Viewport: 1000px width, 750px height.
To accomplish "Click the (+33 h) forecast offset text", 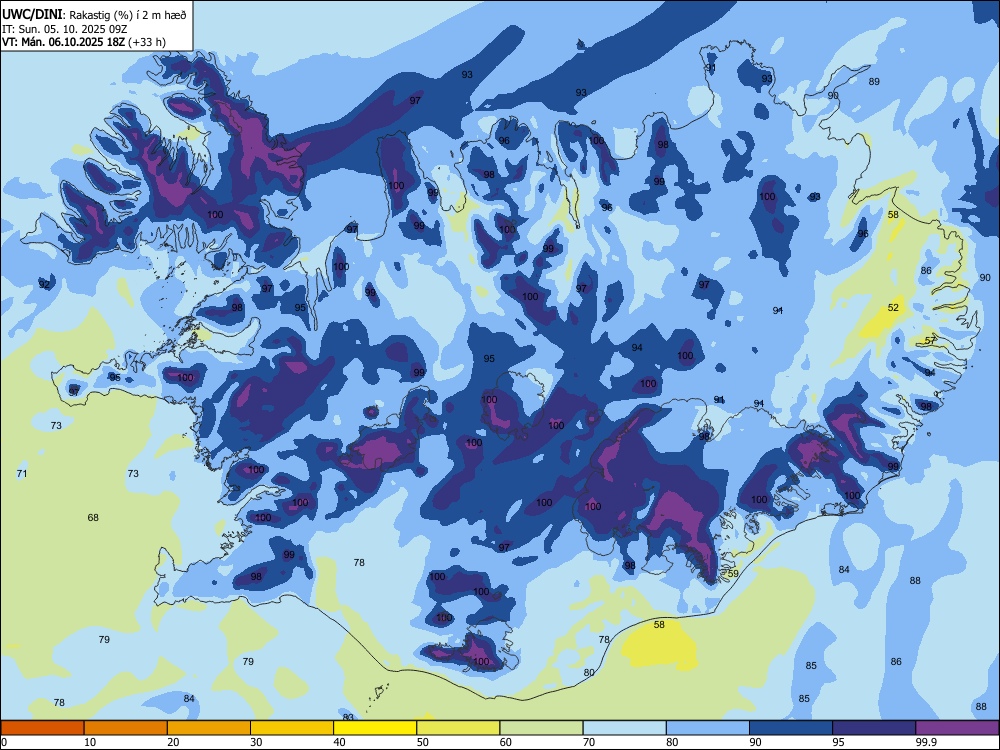I will (147, 42).
